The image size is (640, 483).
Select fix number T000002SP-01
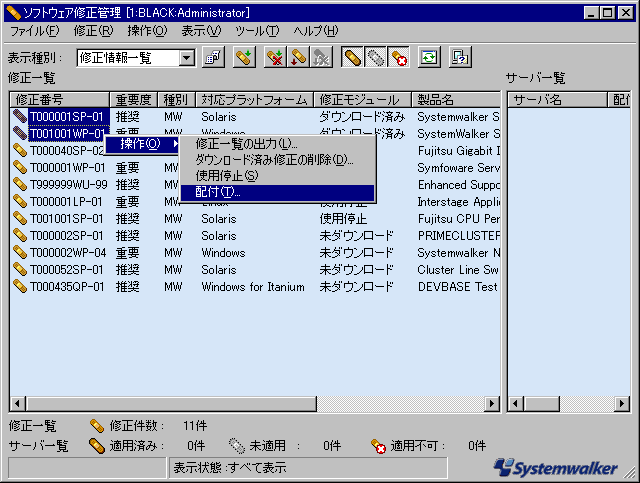(x=67, y=236)
